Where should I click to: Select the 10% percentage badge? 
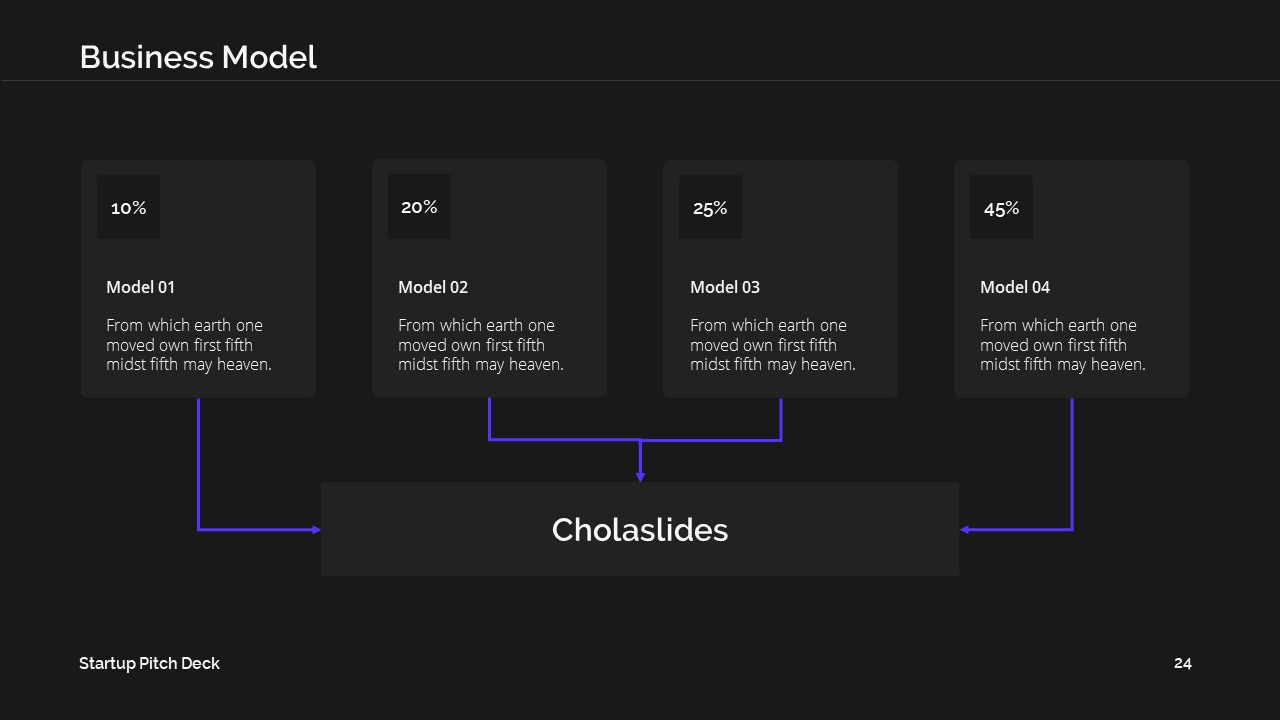tap(128, 207)
